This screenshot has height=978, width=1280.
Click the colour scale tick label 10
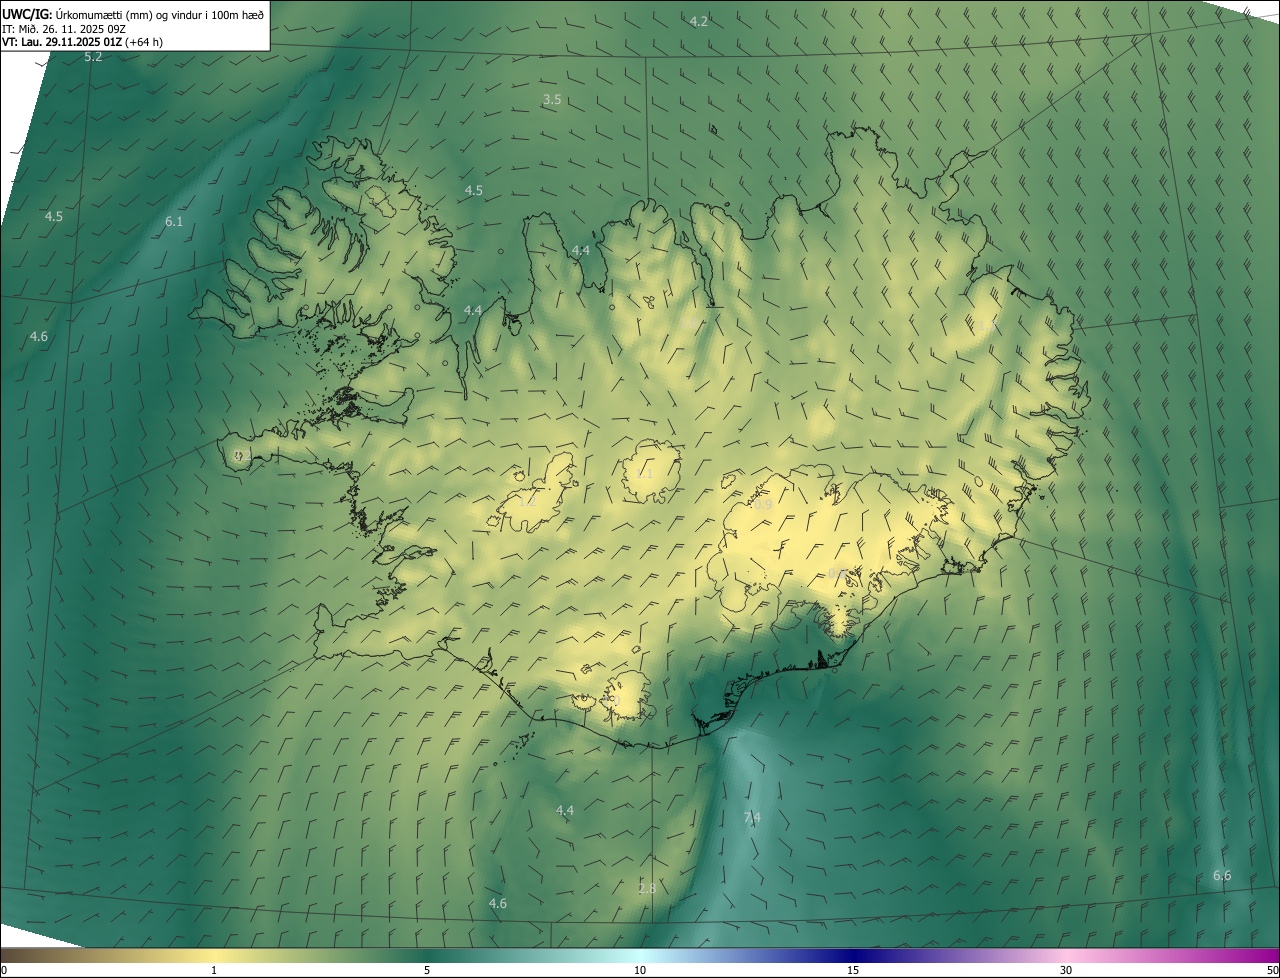[x=640, y=970]
